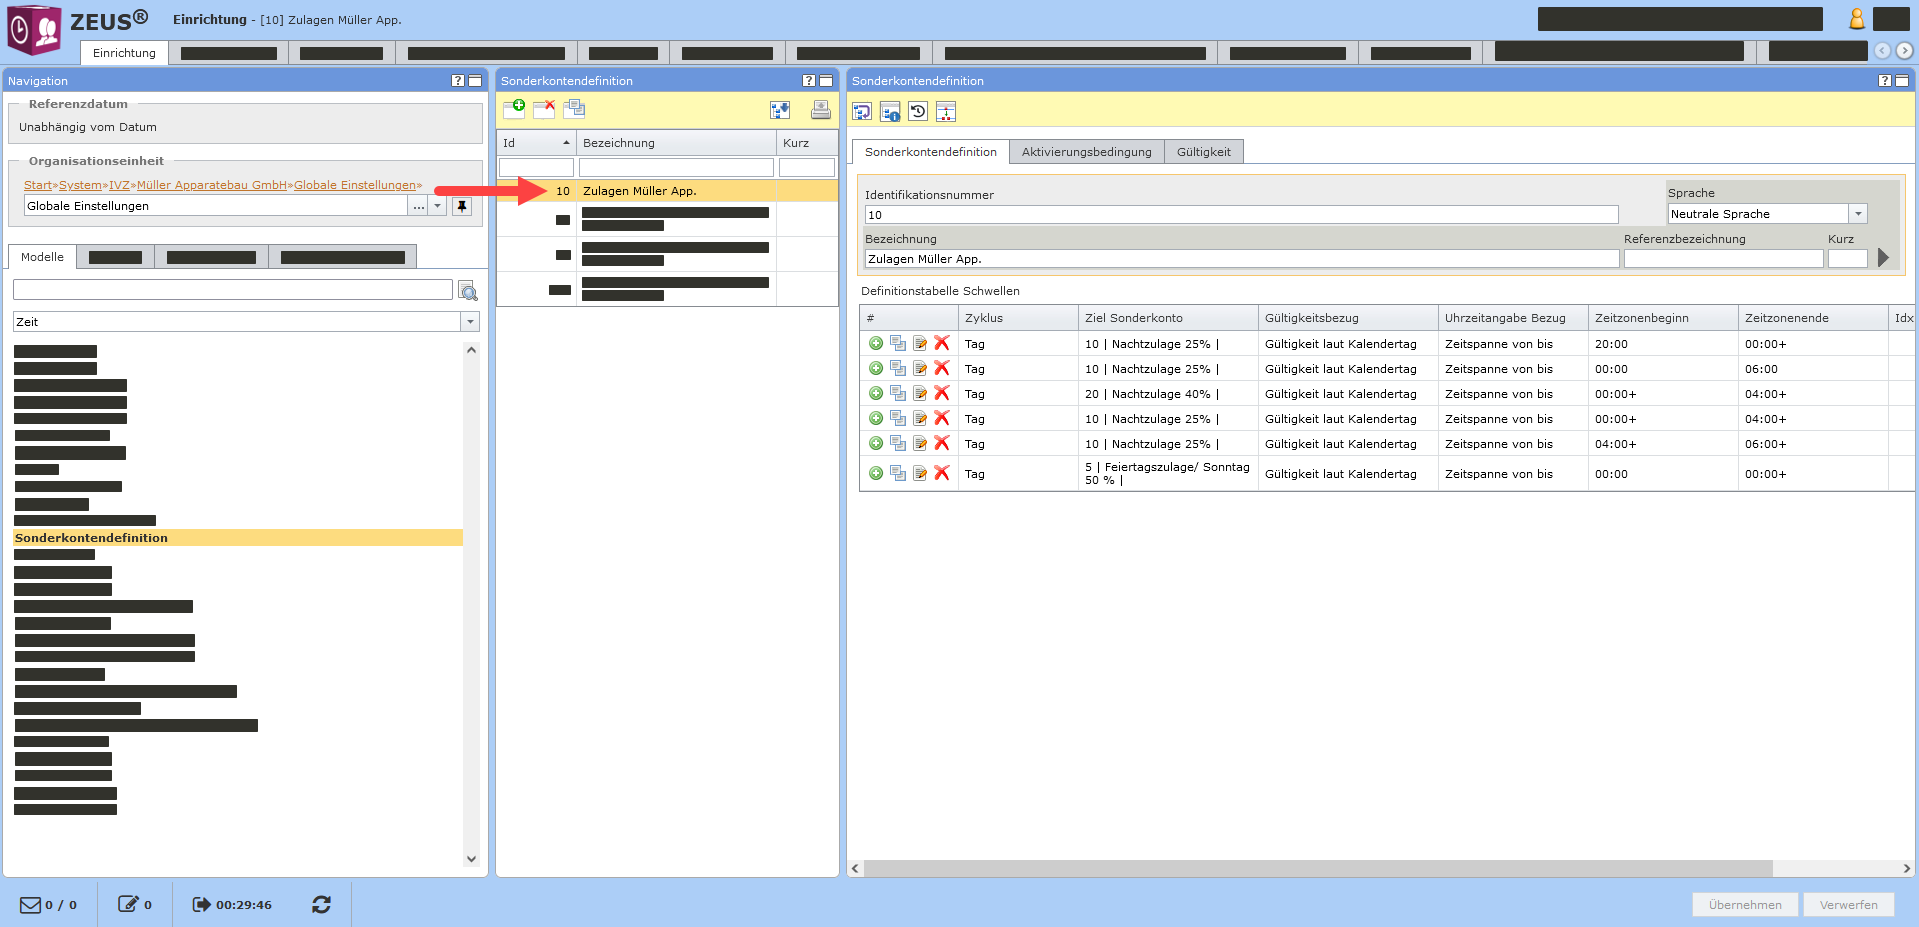Open the search icon beside the model filter
Screen dimensions: 1919x927
(x=468, y=291)
